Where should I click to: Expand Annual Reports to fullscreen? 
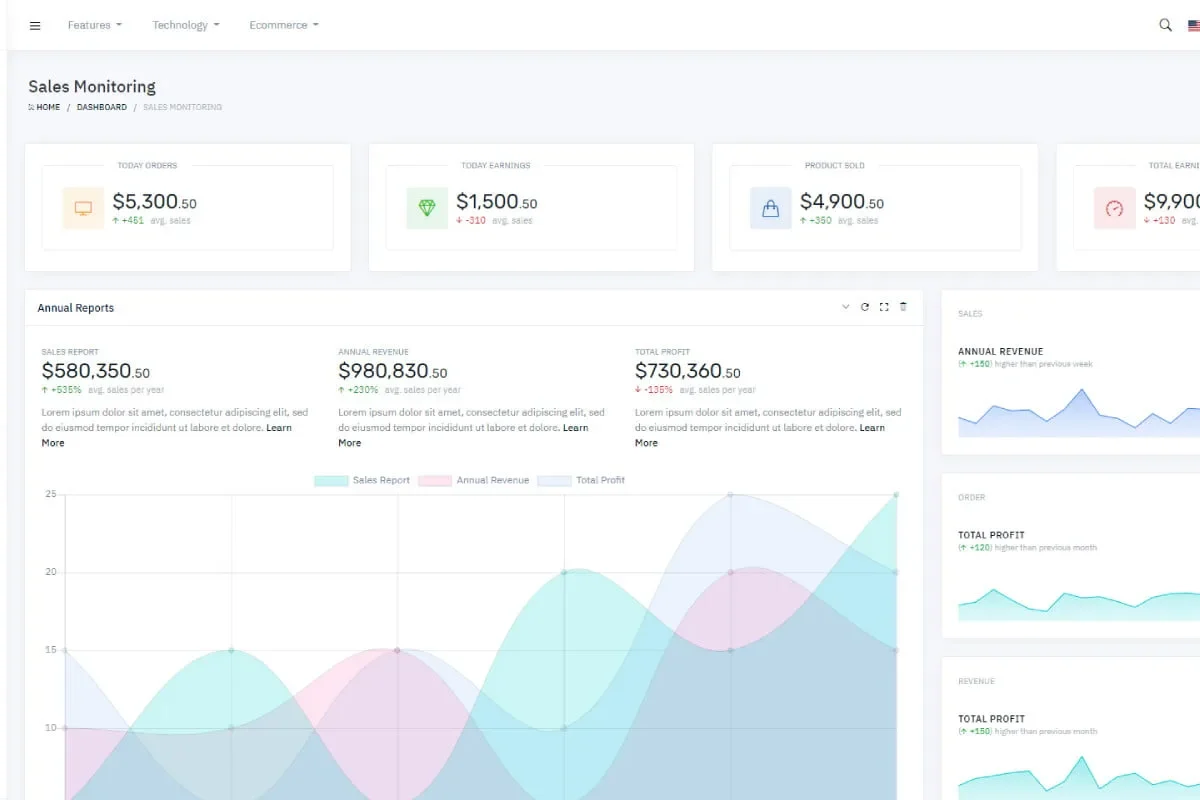click(x=884, y=307)
